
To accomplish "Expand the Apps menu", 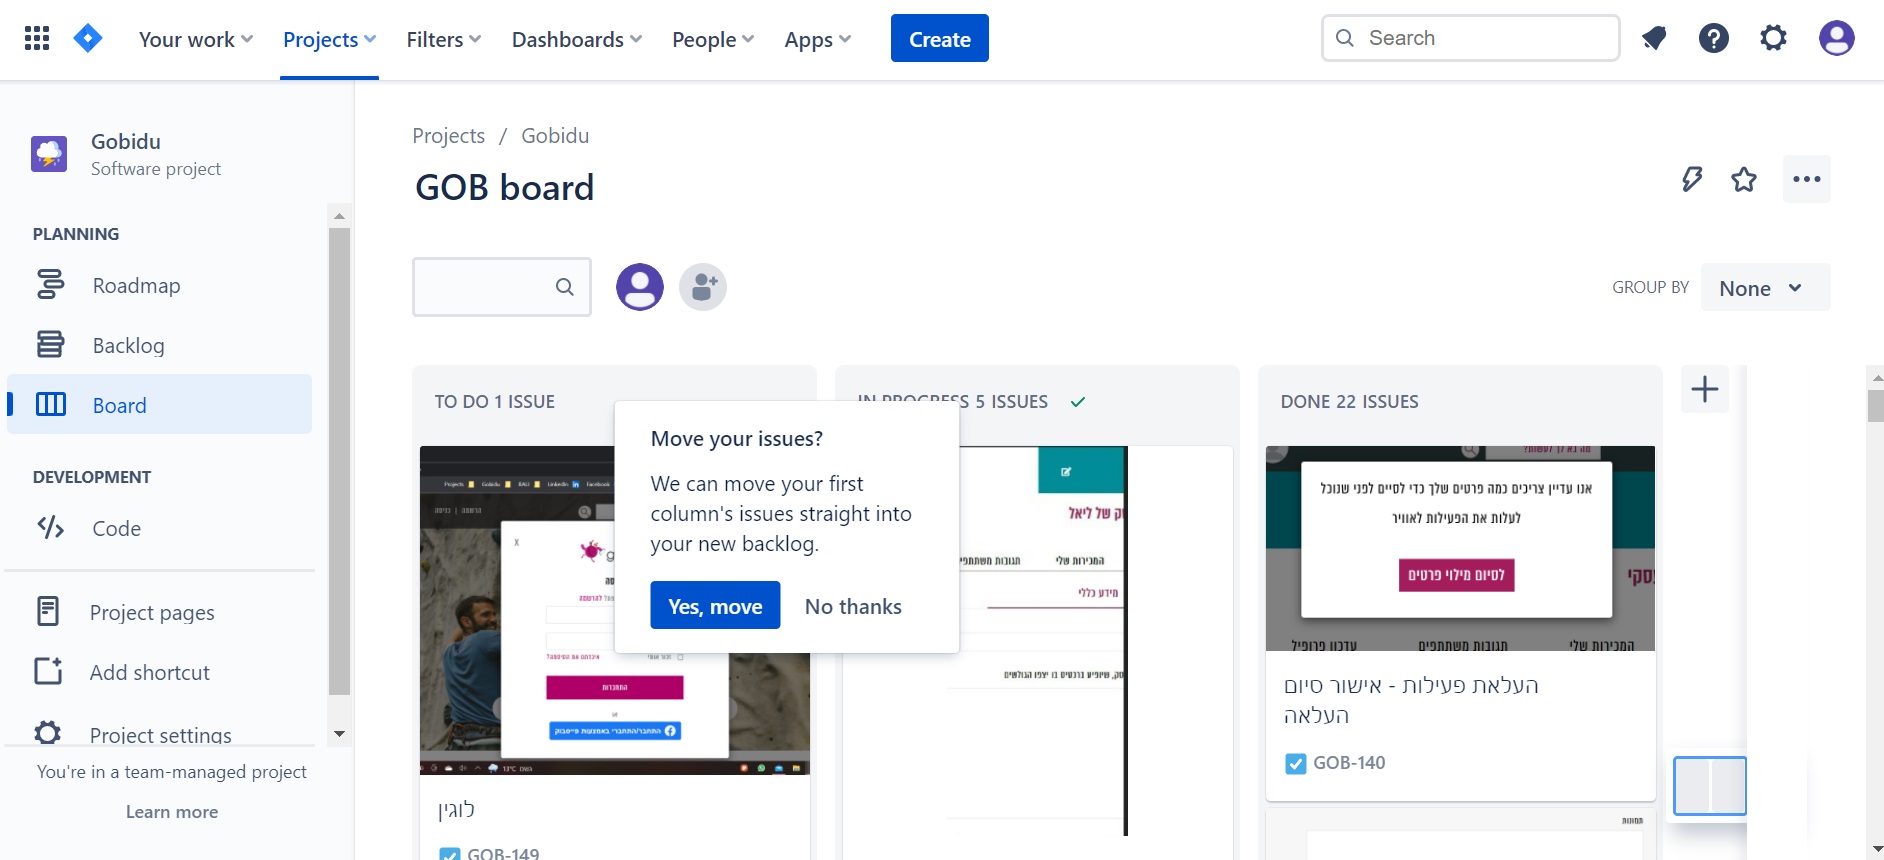I will [x=818, y=39].
